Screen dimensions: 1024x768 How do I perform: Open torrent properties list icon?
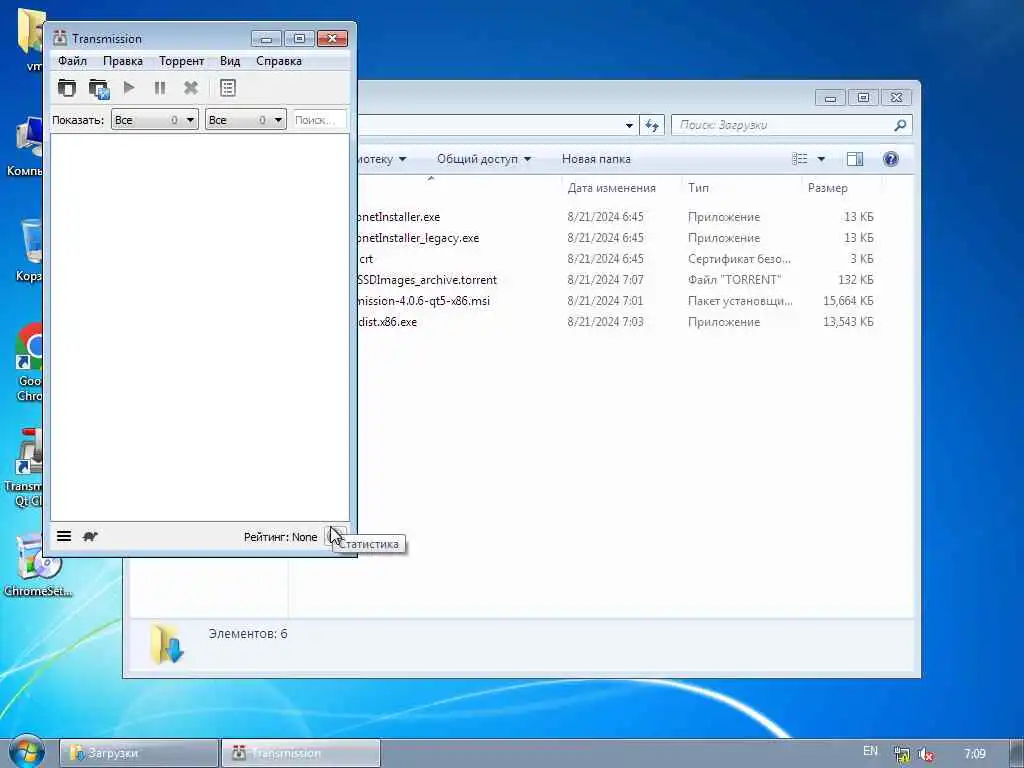[x=228, y=88]
